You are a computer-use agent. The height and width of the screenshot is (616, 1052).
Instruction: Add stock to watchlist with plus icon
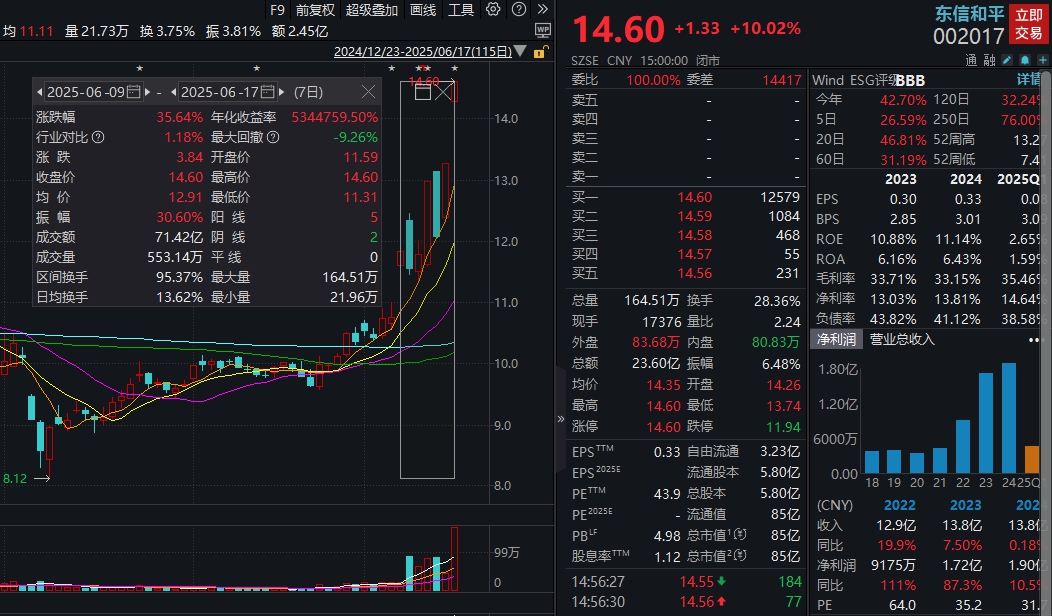pyautogui.click(x=1042, y=60)
